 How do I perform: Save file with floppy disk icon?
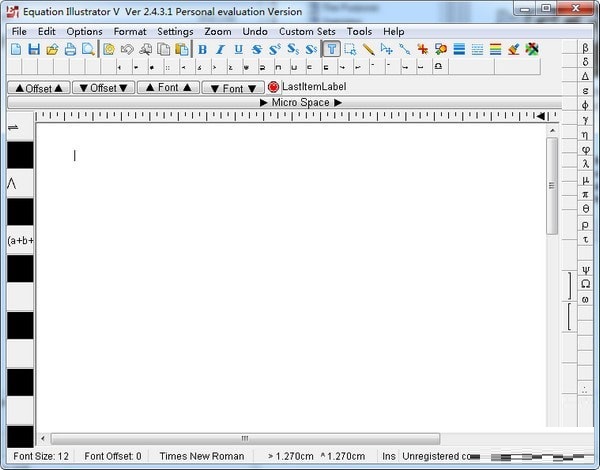34,49
